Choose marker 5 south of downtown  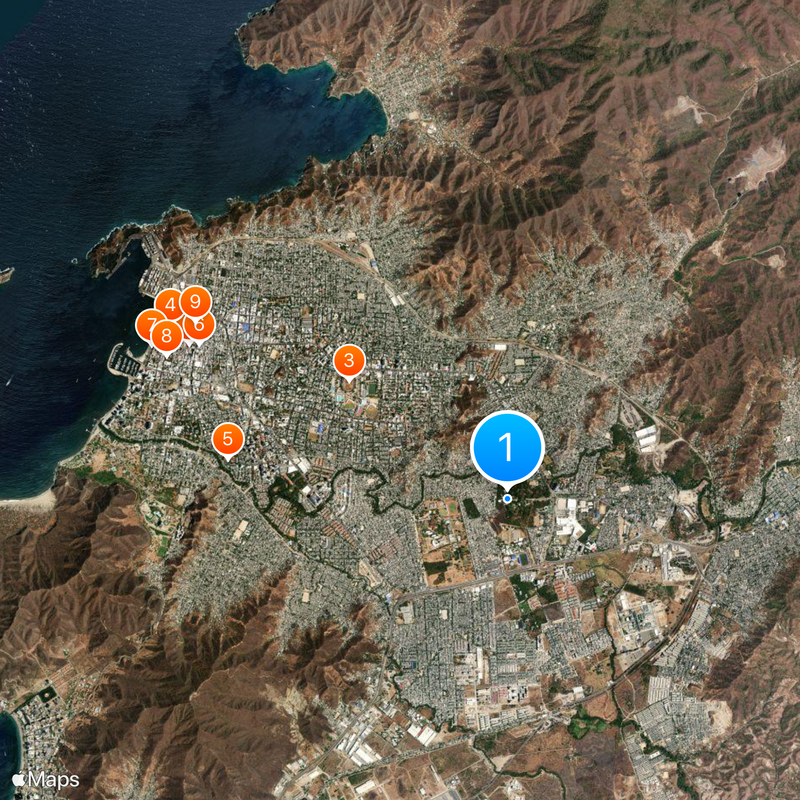tap(229, 437)
